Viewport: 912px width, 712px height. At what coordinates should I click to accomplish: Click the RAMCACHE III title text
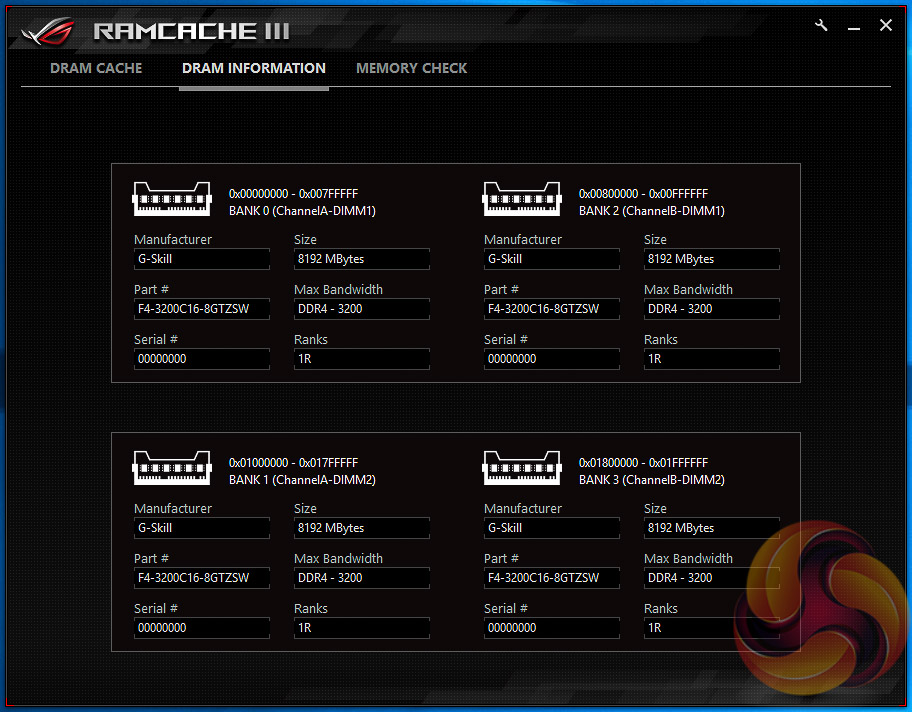coord(191,31)
